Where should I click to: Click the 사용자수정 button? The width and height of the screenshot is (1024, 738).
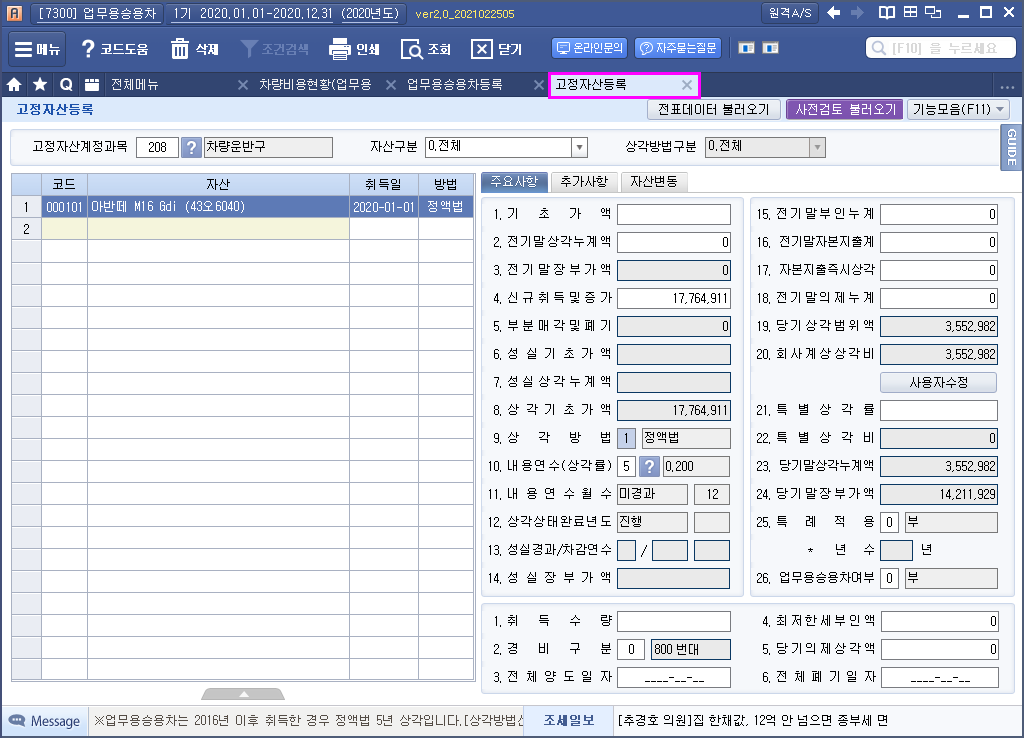938,382
